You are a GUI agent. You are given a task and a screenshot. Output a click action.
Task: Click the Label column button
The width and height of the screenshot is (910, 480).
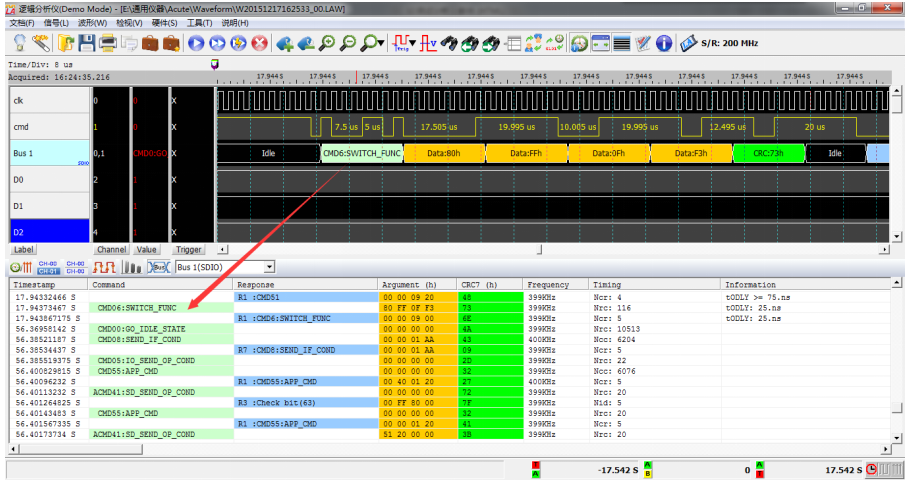tap(23, 250)
